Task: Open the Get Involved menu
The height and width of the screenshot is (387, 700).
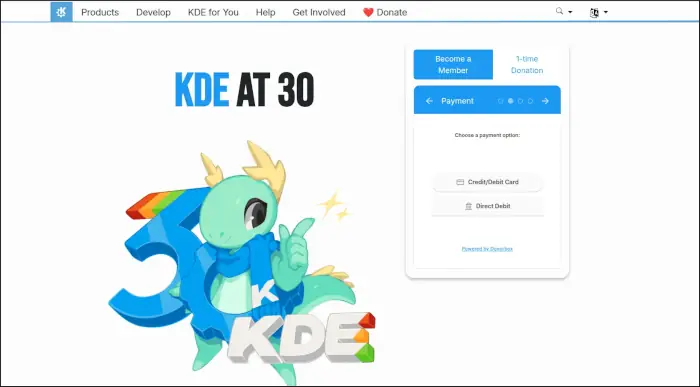Action: tap(319, 12)
